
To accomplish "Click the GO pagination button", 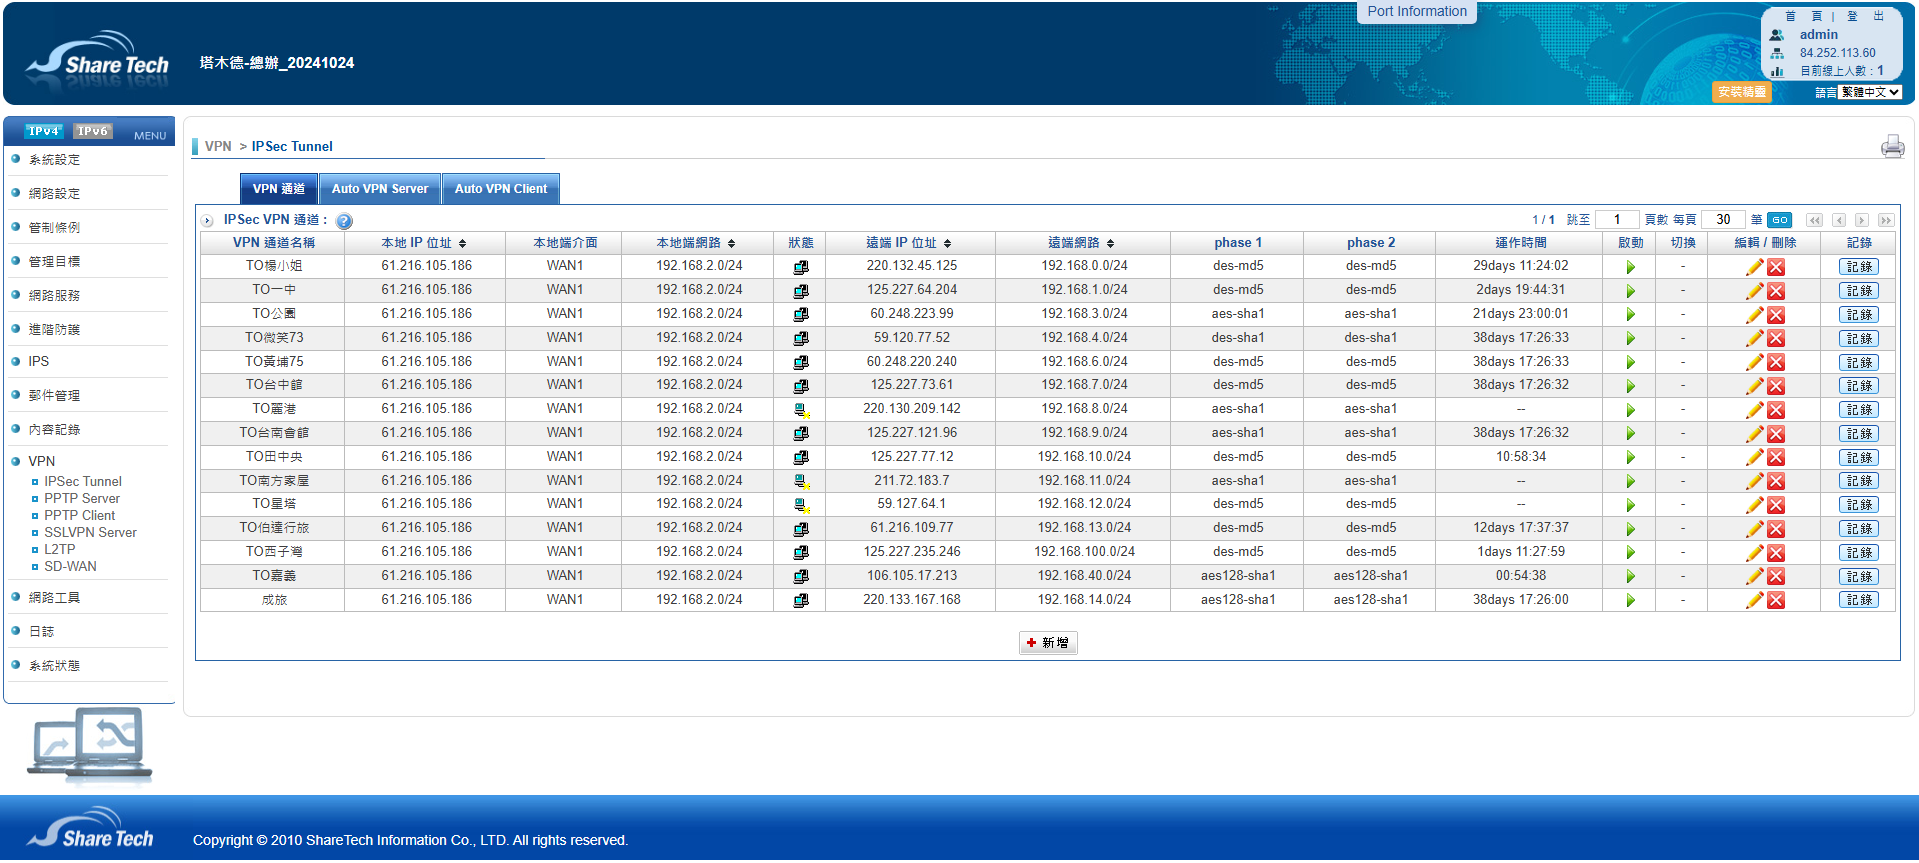I will (1780, 220).
